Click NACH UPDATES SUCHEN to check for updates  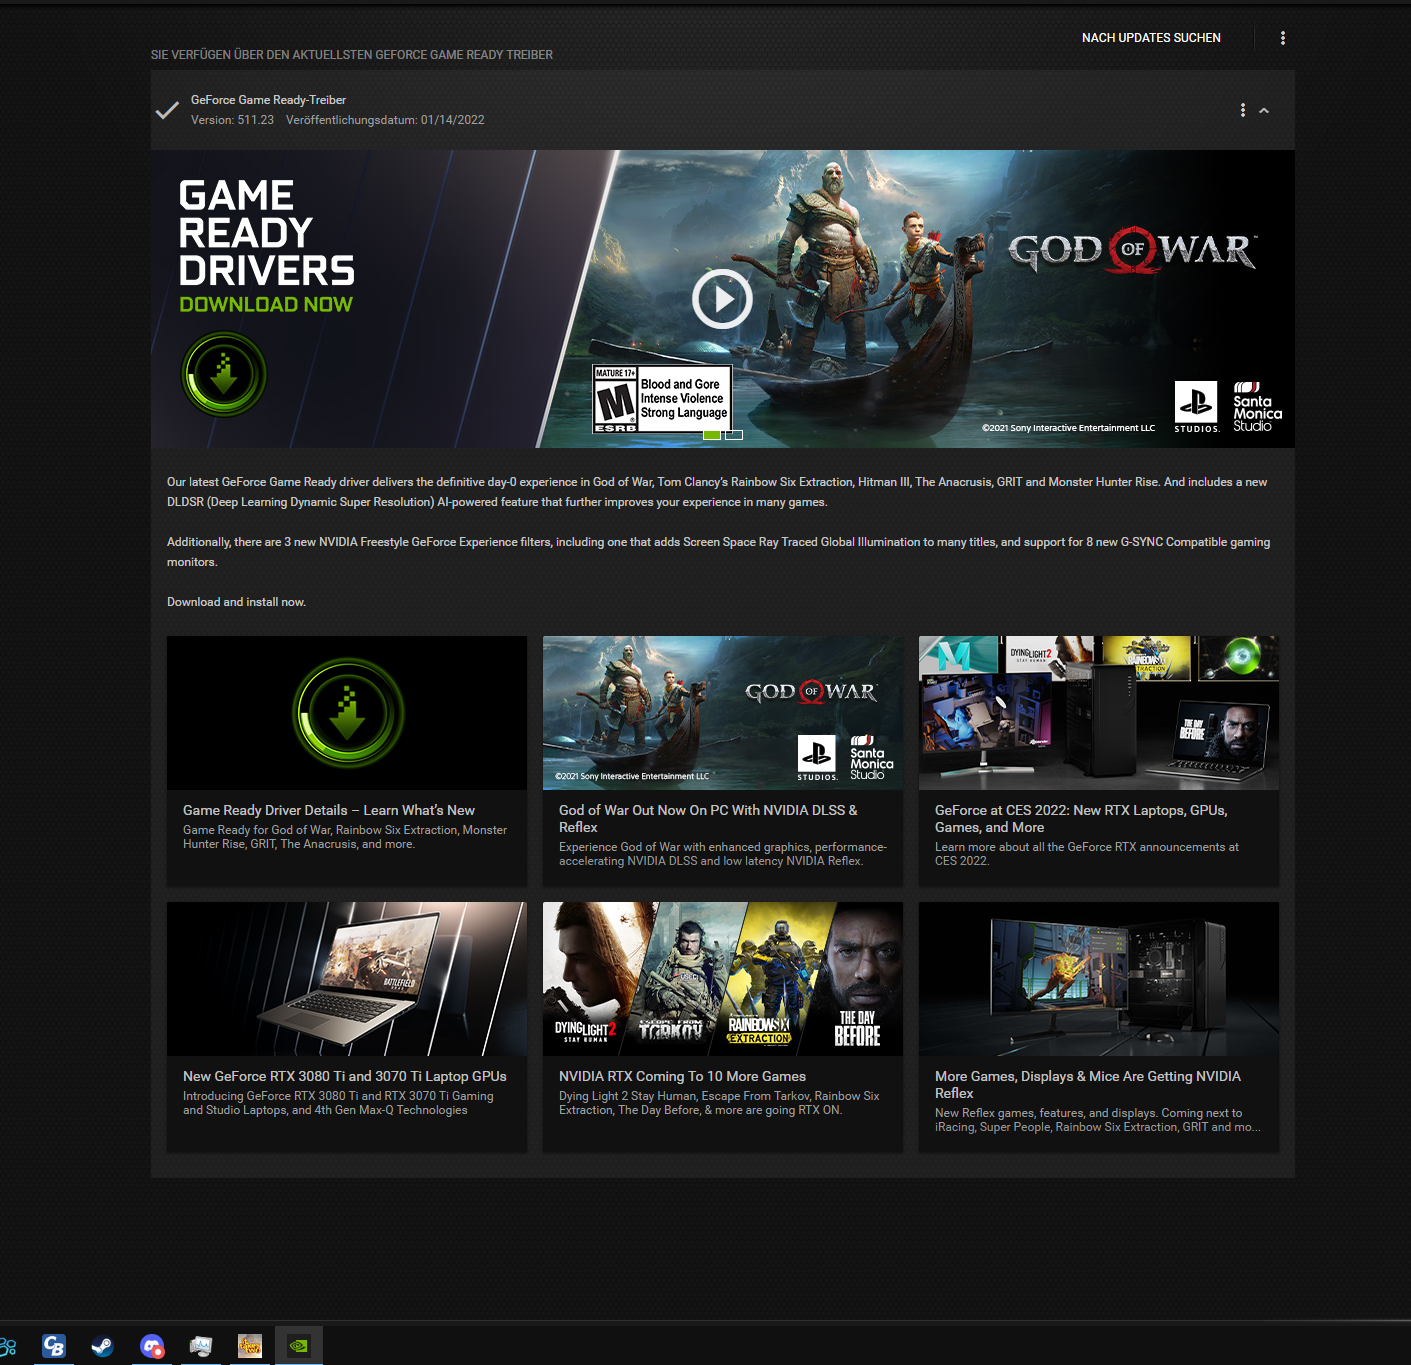(1151, 38)
